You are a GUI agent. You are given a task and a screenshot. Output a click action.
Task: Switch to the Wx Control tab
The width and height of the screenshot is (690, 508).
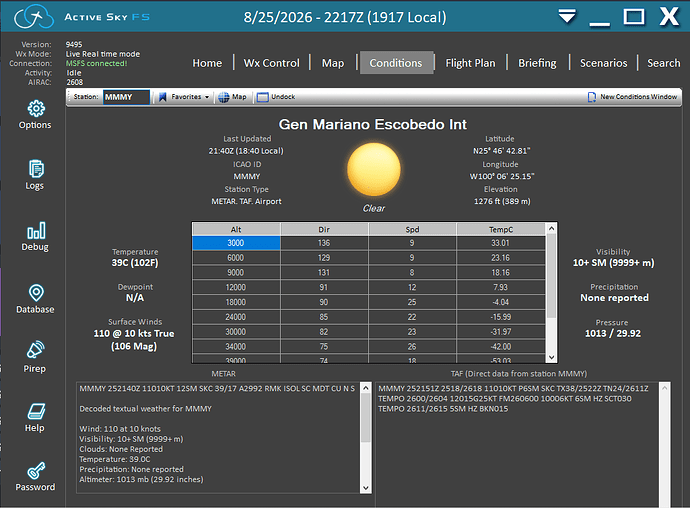coord(272,63)
